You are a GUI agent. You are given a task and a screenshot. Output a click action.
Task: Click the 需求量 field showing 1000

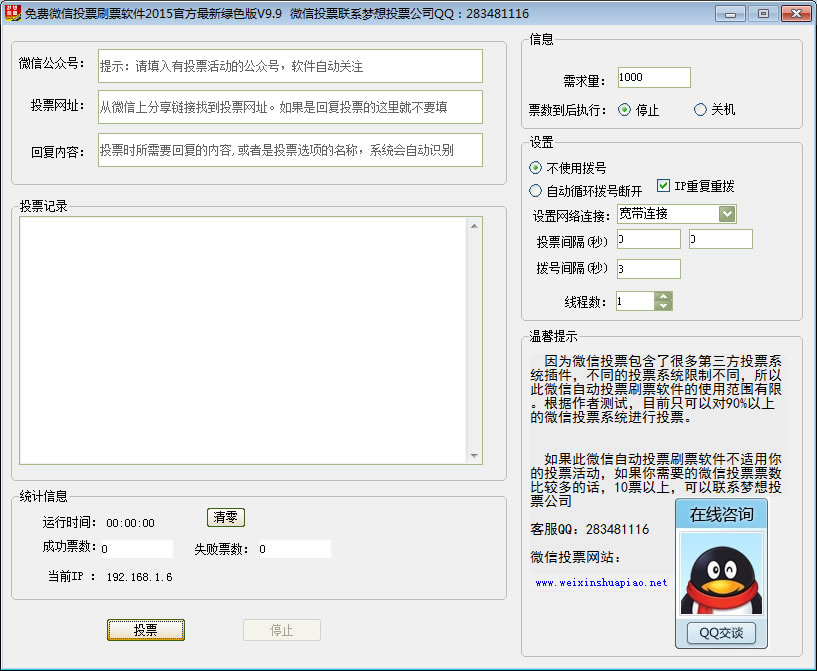coord(654,78)
